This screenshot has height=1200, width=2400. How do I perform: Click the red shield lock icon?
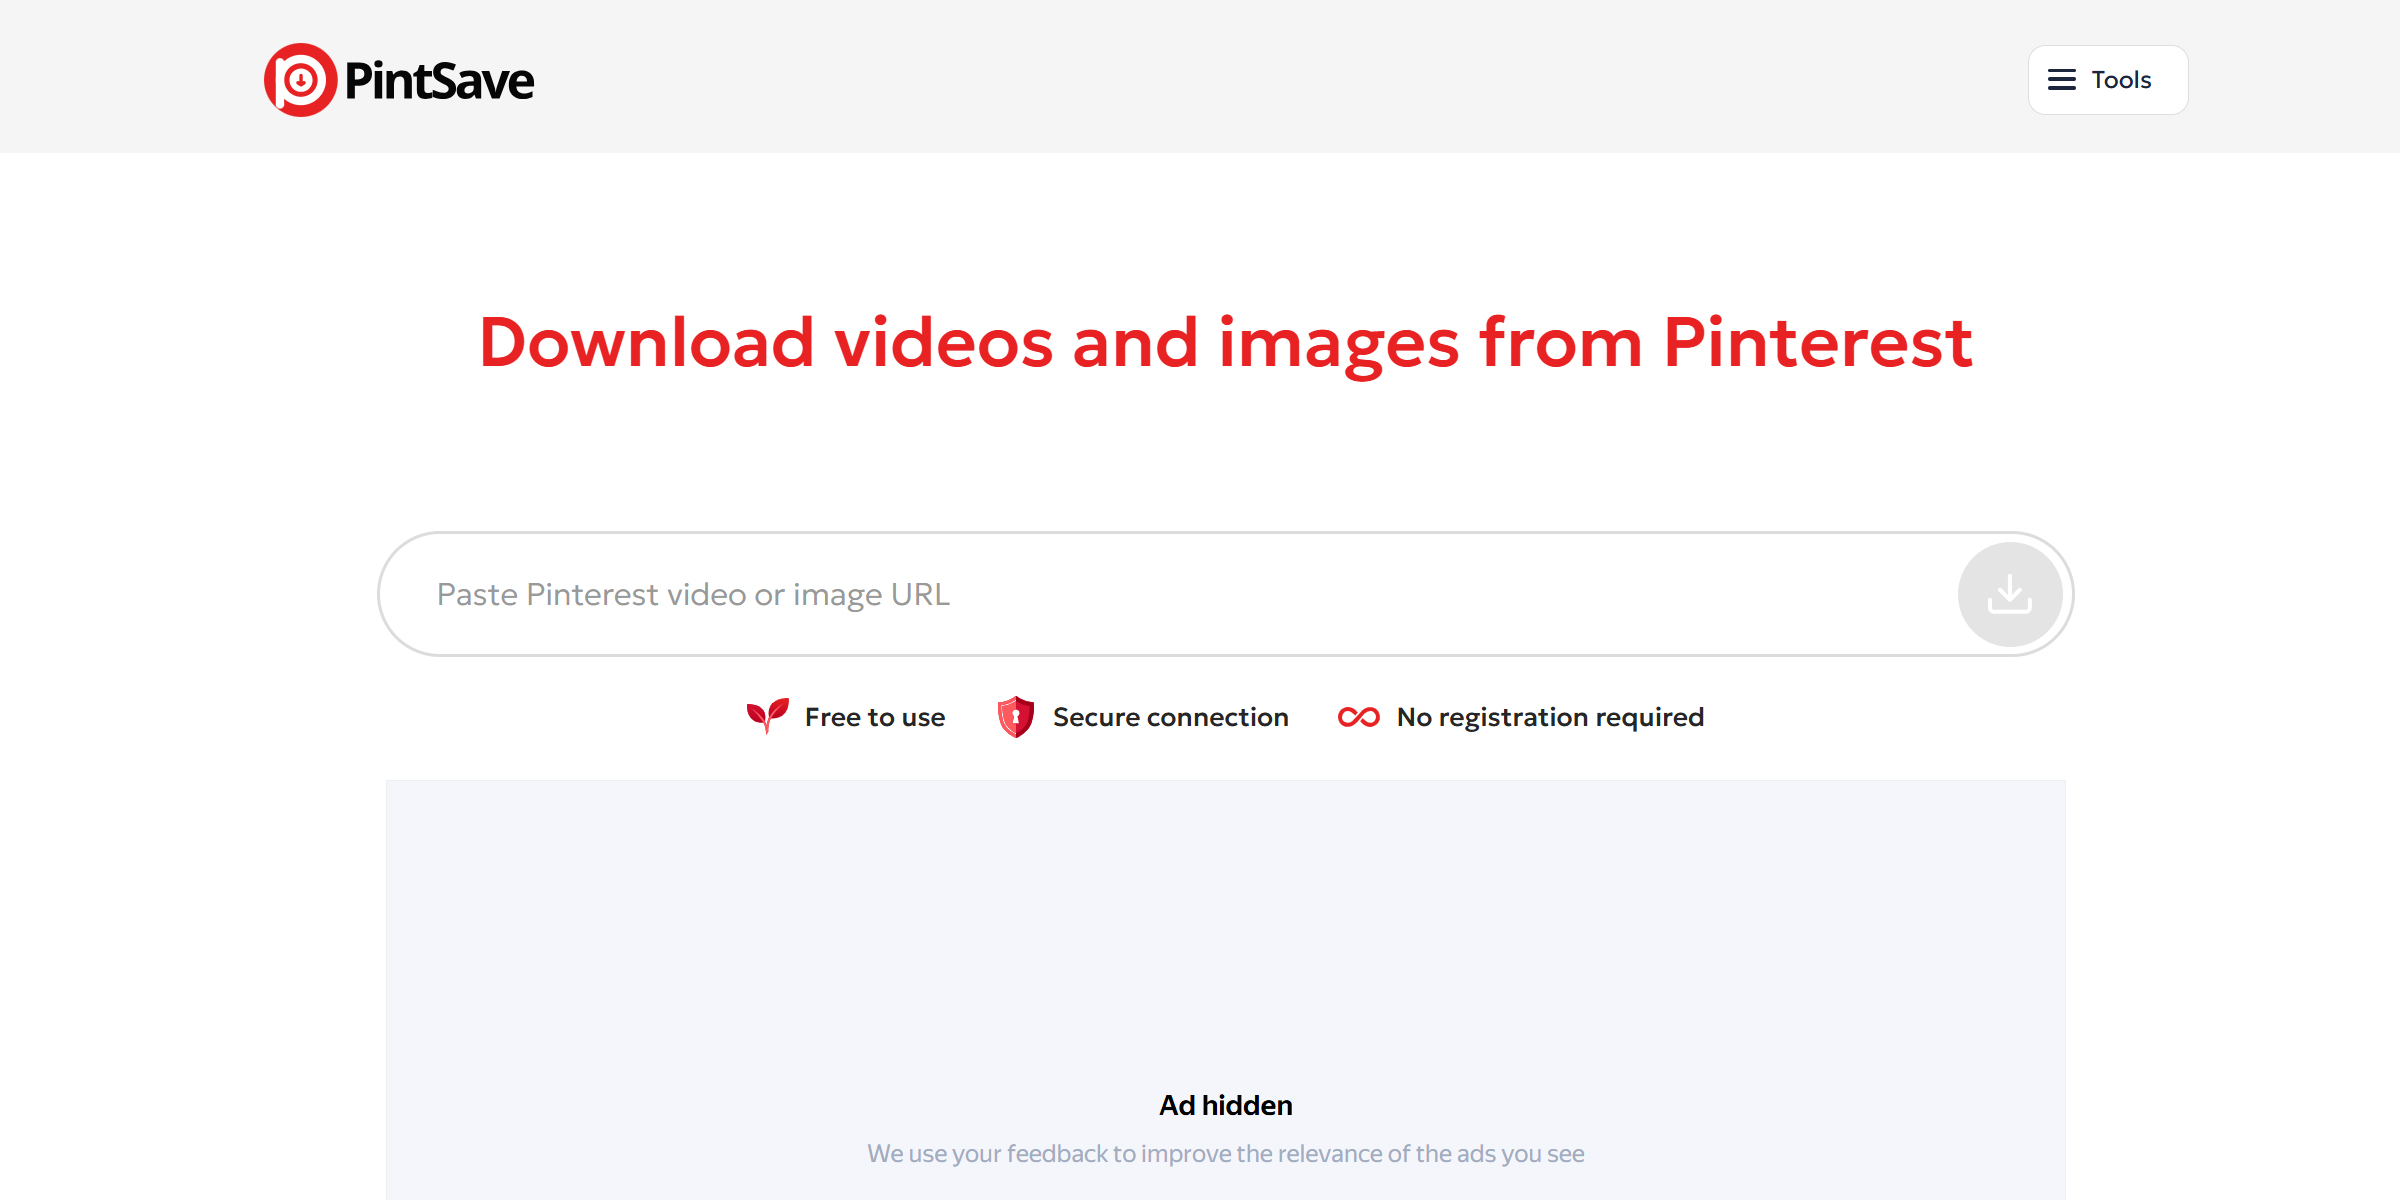click(1015, 716)
